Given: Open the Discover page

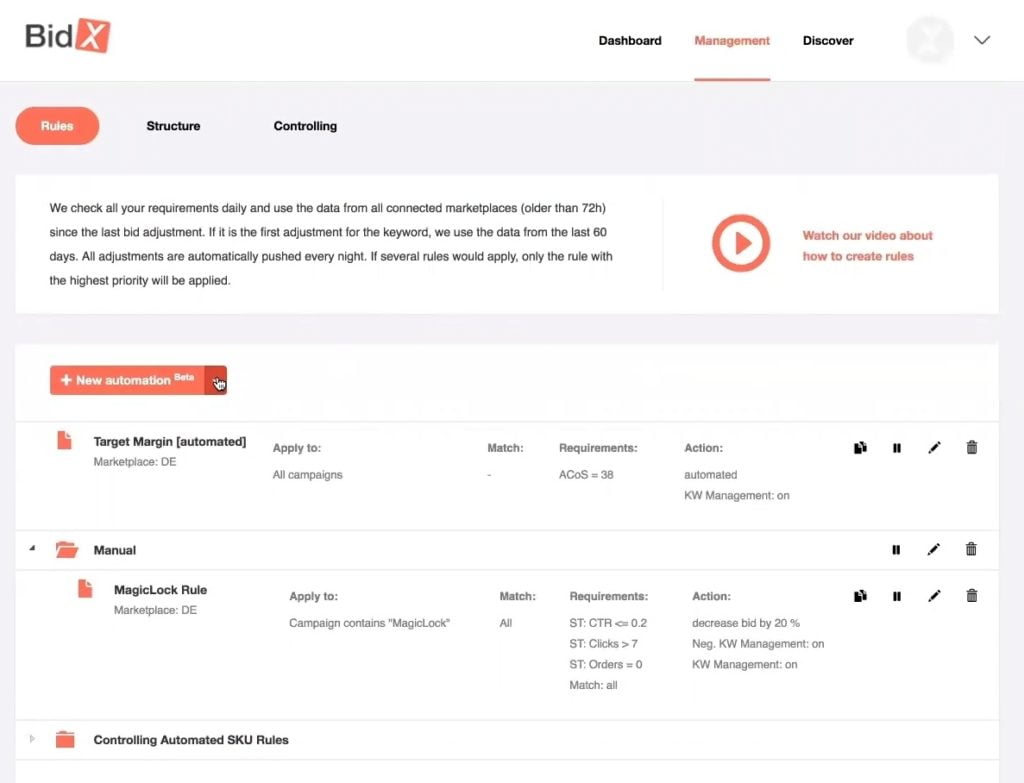Looking at the screenshot, I should click(828, 40).
